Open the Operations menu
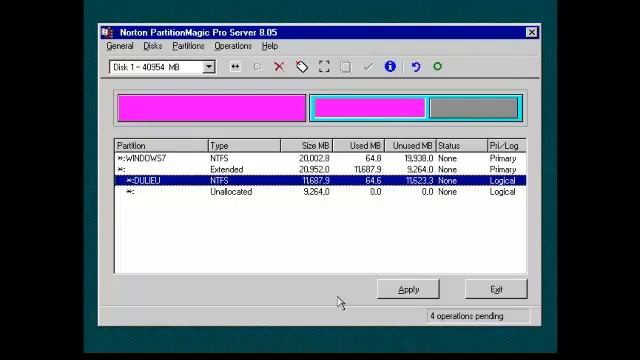This screenshot has height=360, width=640. [x=233, y=46]
